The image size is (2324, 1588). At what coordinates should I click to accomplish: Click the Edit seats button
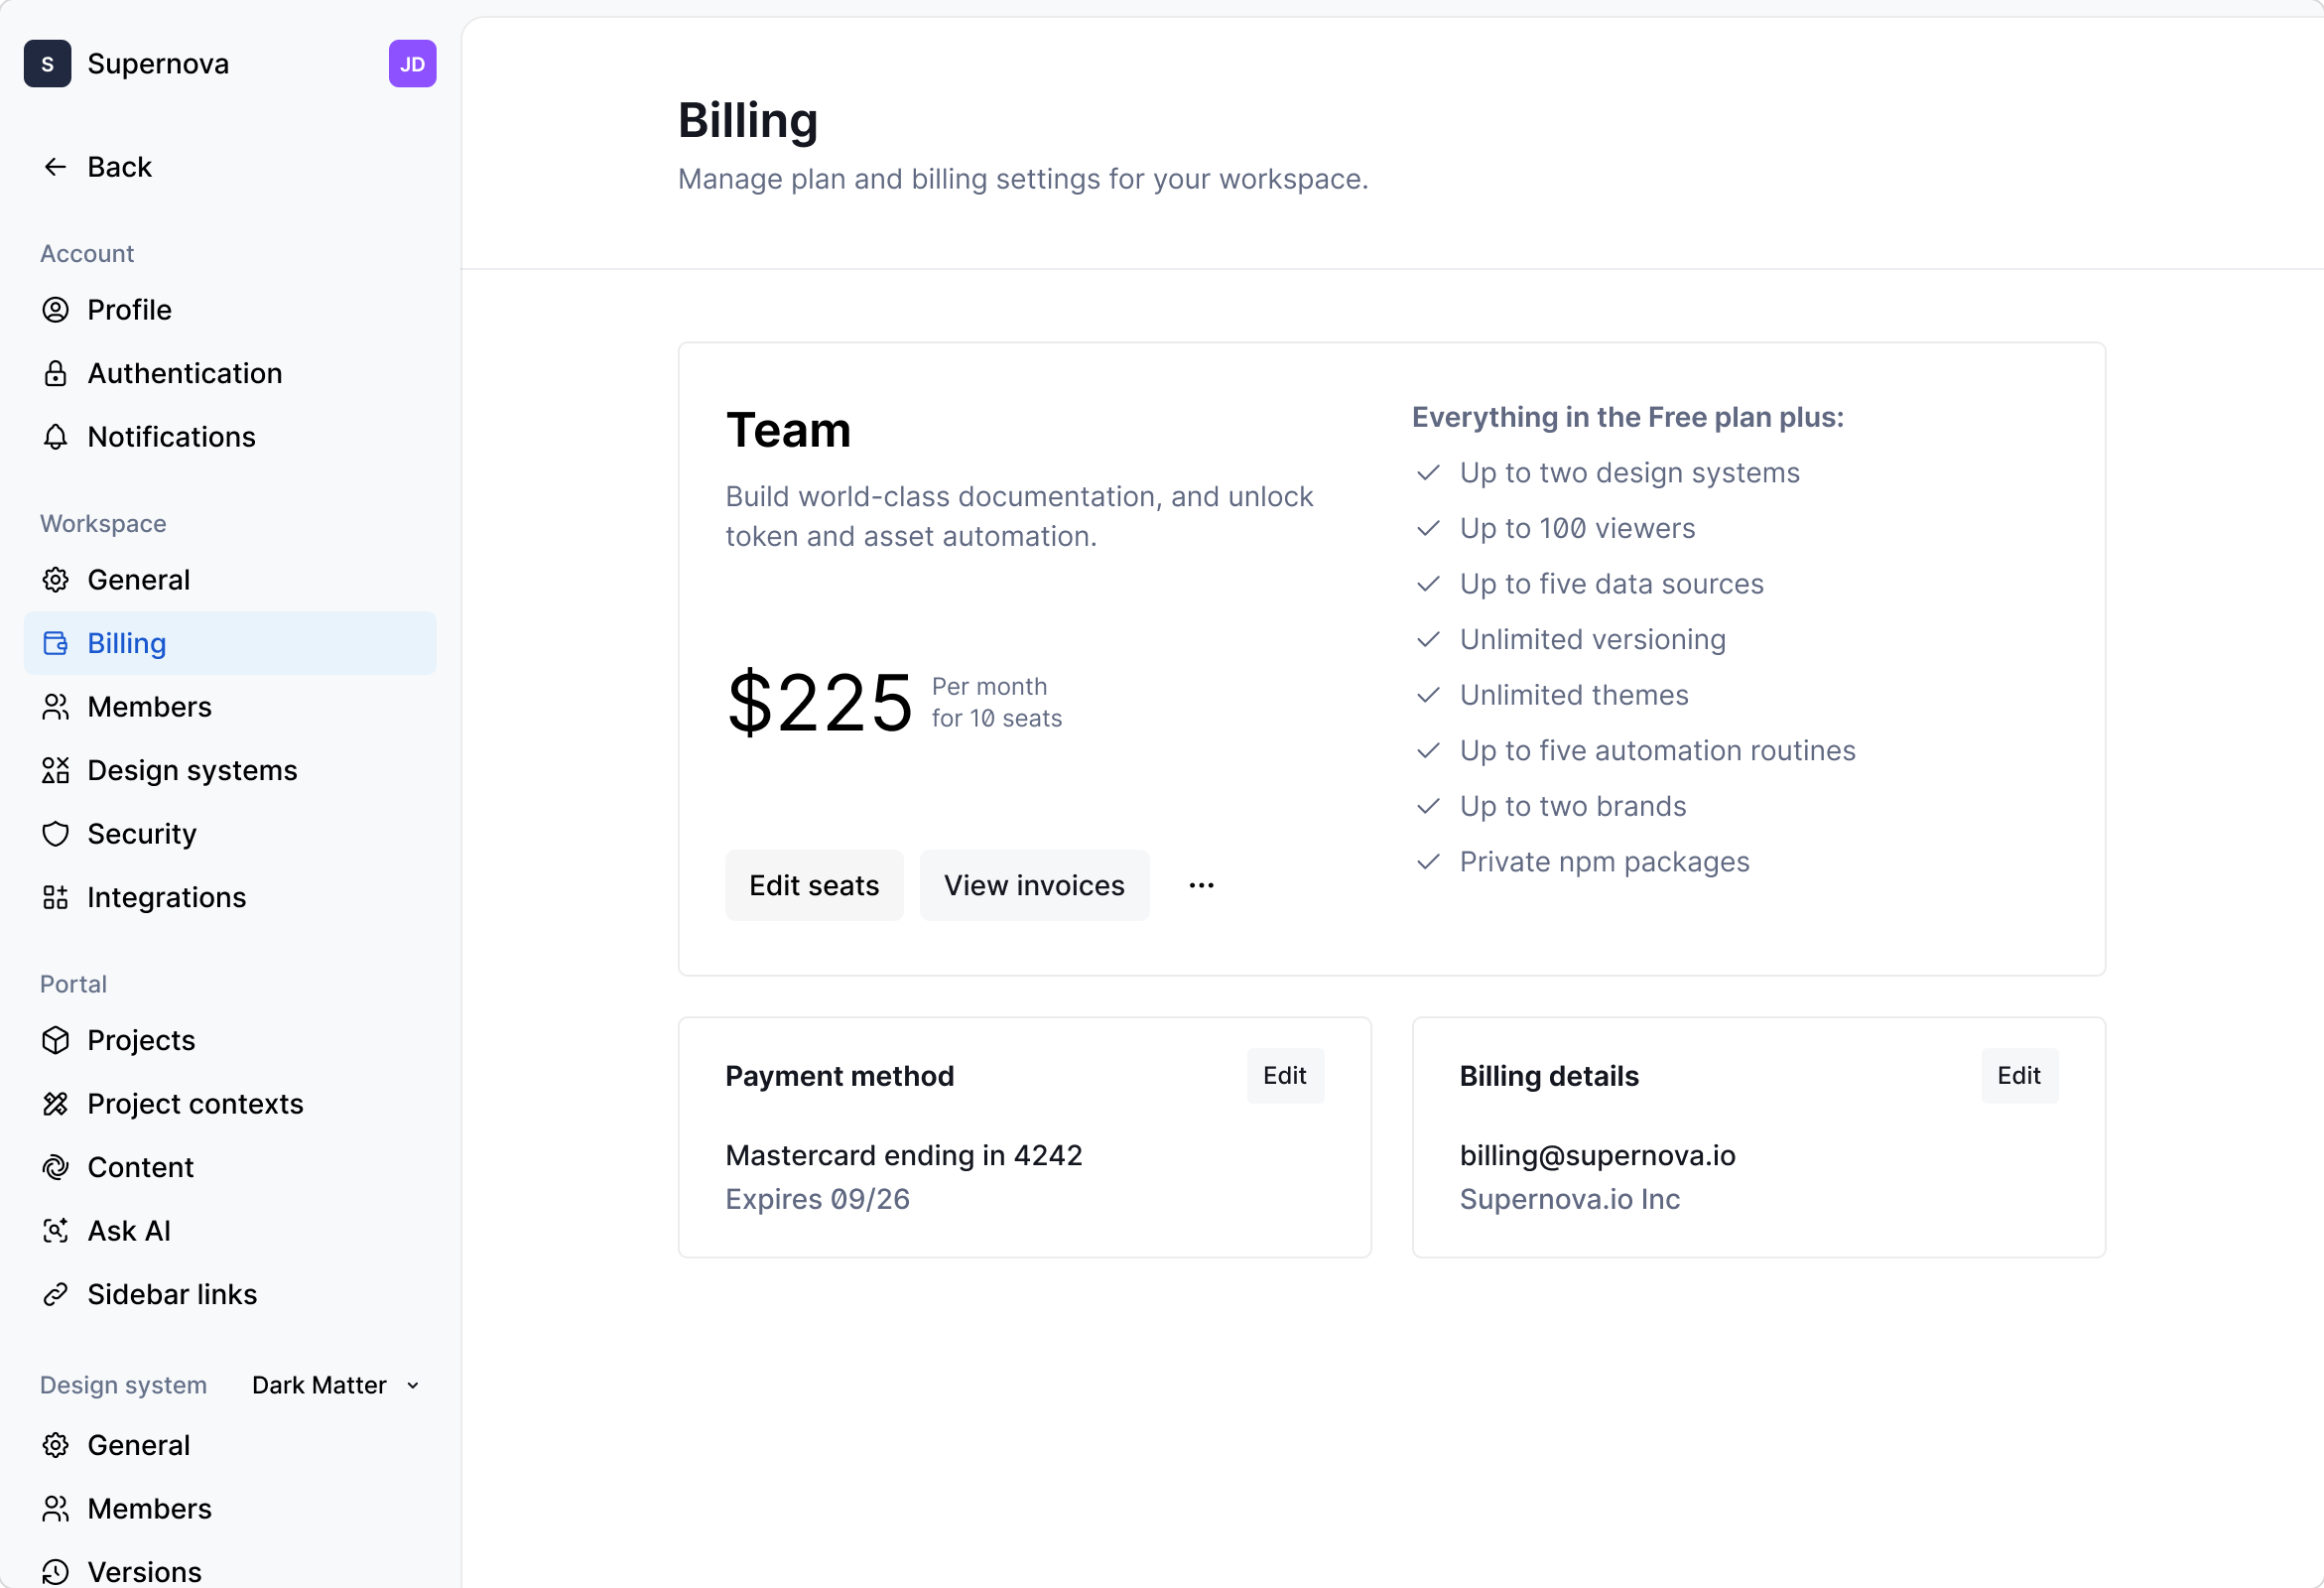pos(814,884)
